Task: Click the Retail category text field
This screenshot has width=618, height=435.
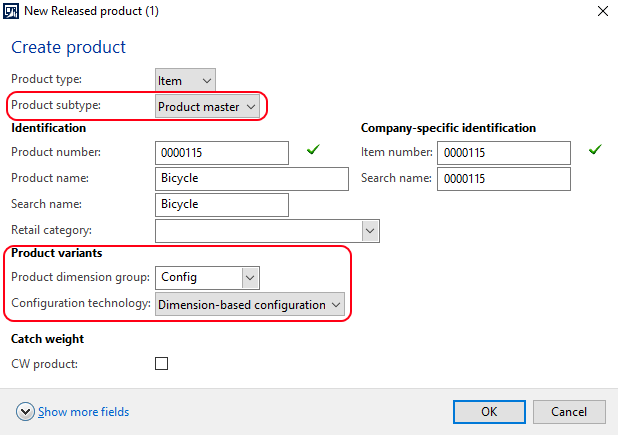Action: point(259,231)
